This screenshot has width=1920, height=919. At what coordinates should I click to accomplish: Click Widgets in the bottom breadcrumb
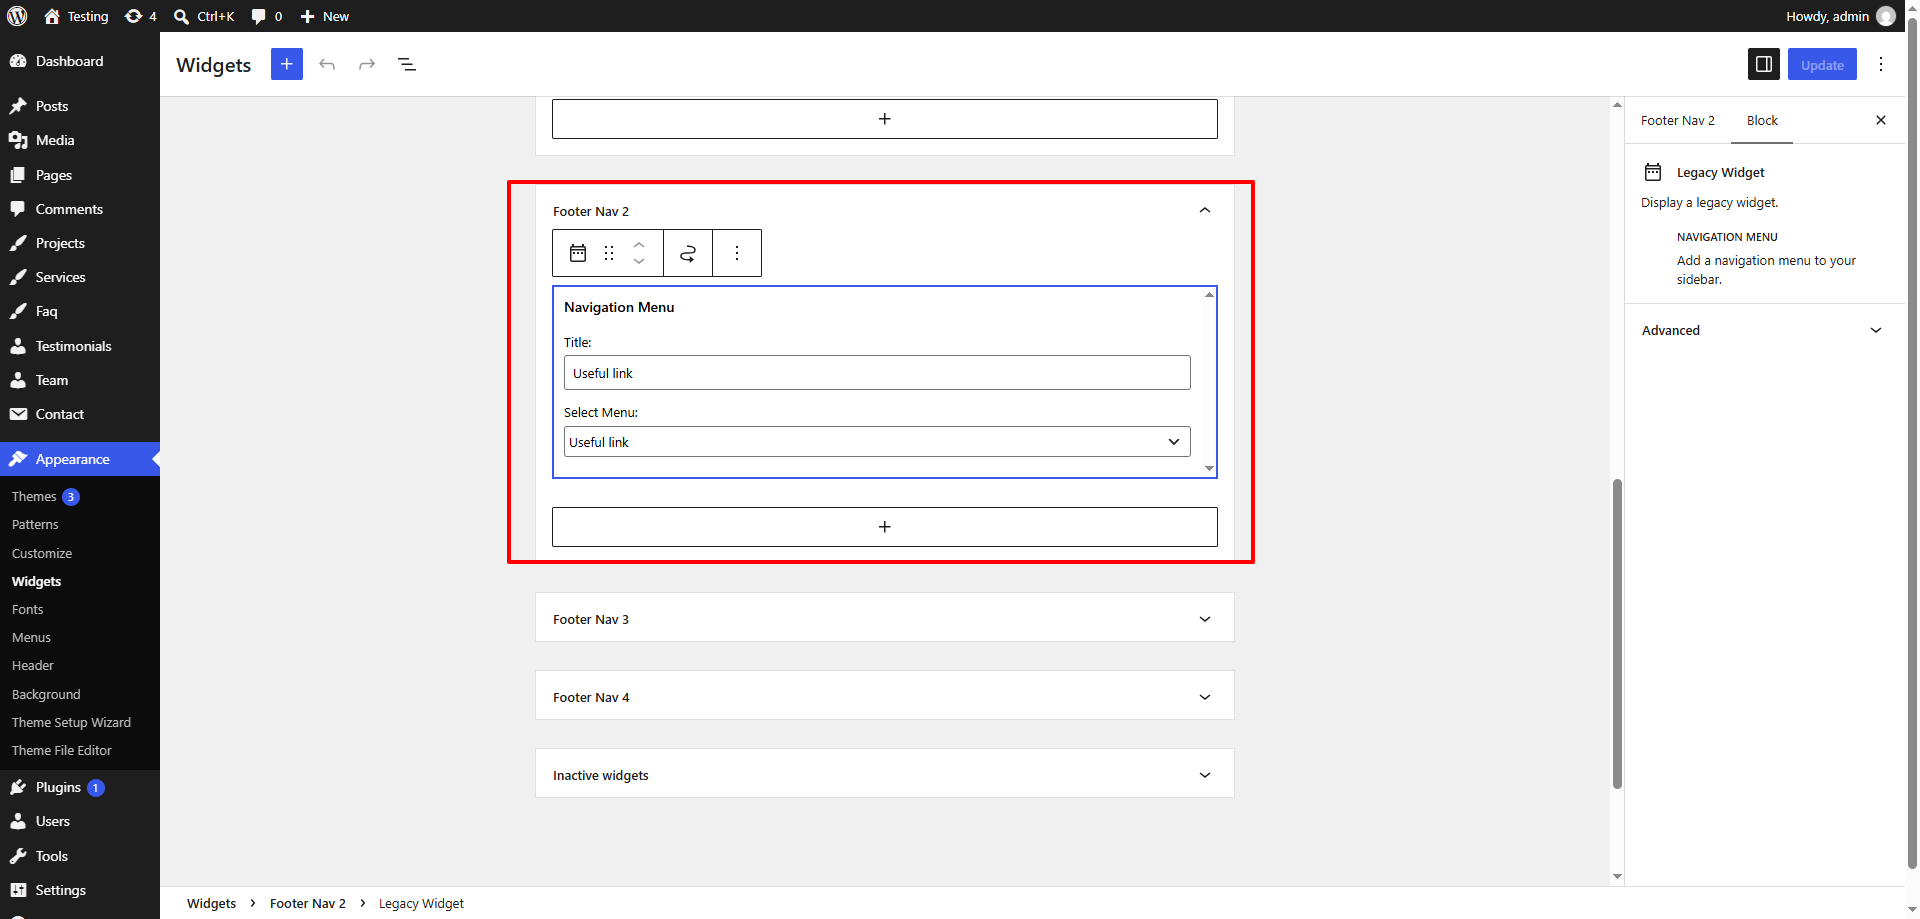[x=211, y=903]
